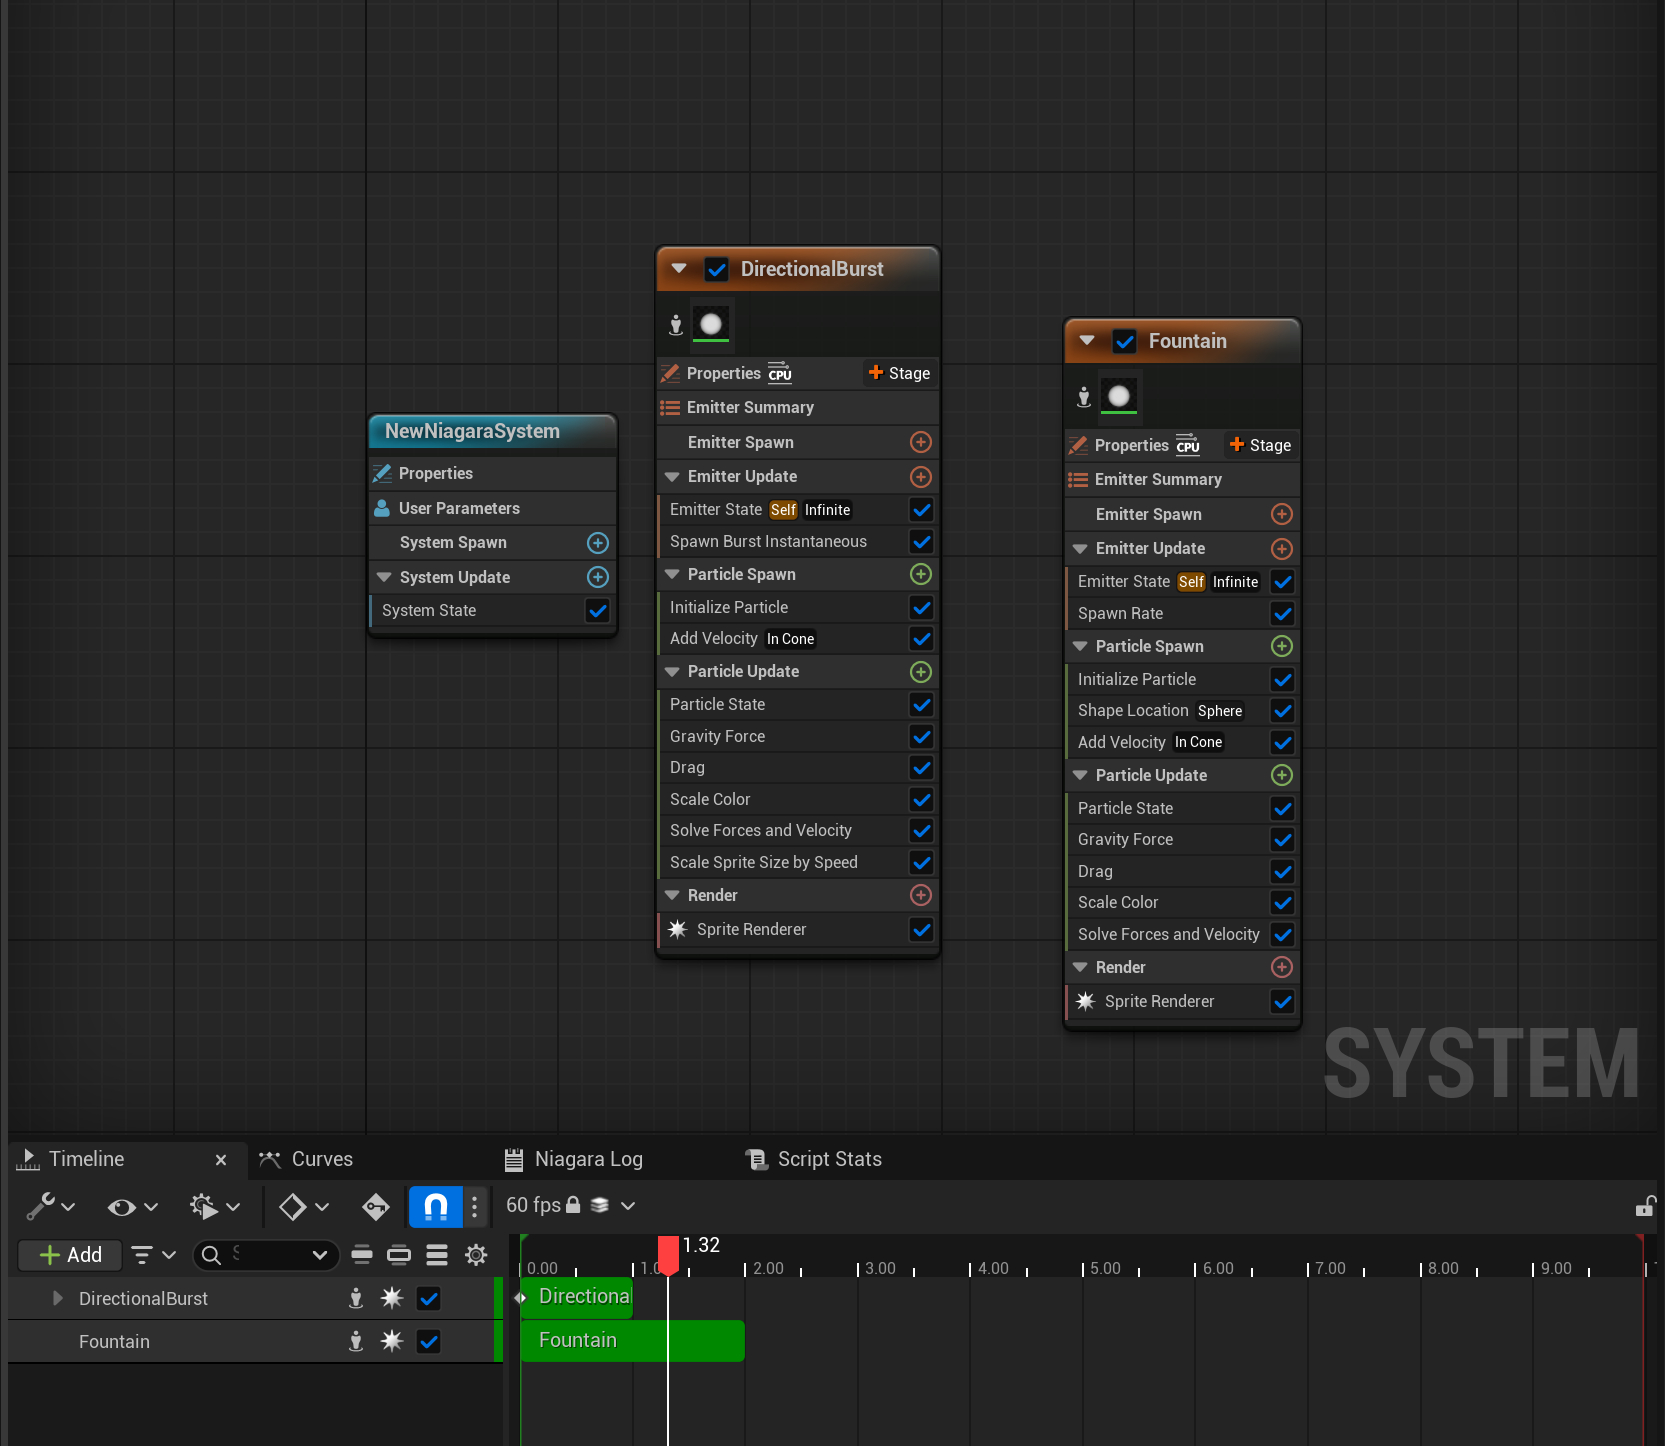Uncheck the System State module

pos(598,610)
